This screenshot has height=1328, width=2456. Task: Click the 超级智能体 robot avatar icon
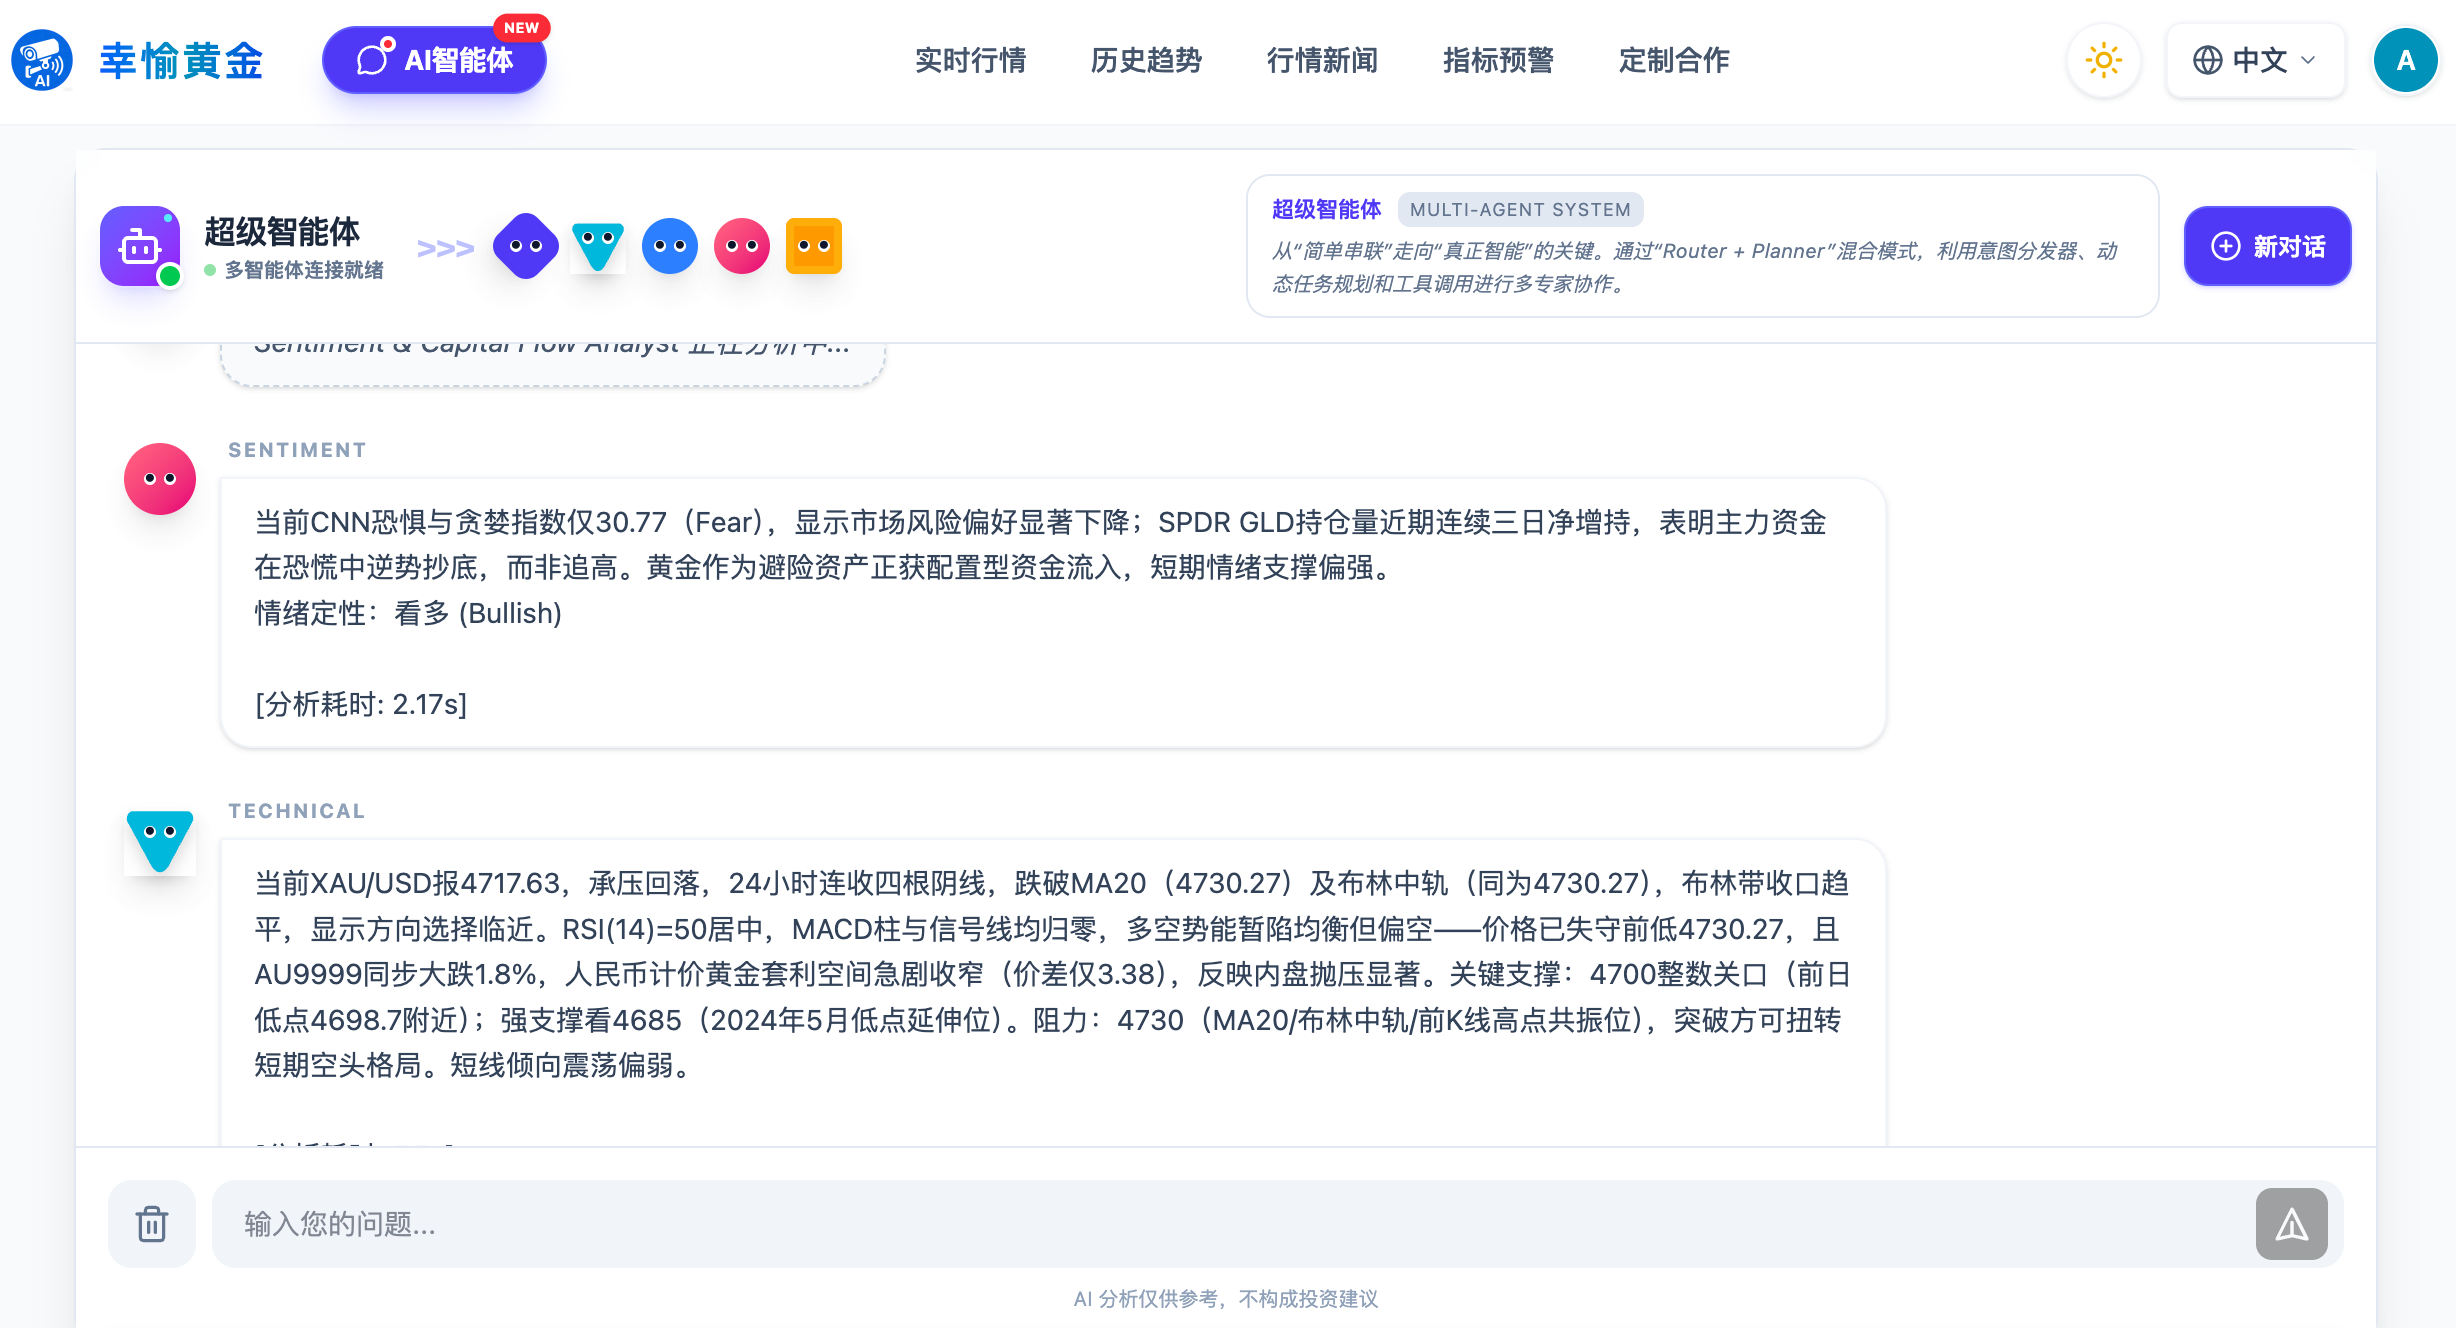(140, 246)
